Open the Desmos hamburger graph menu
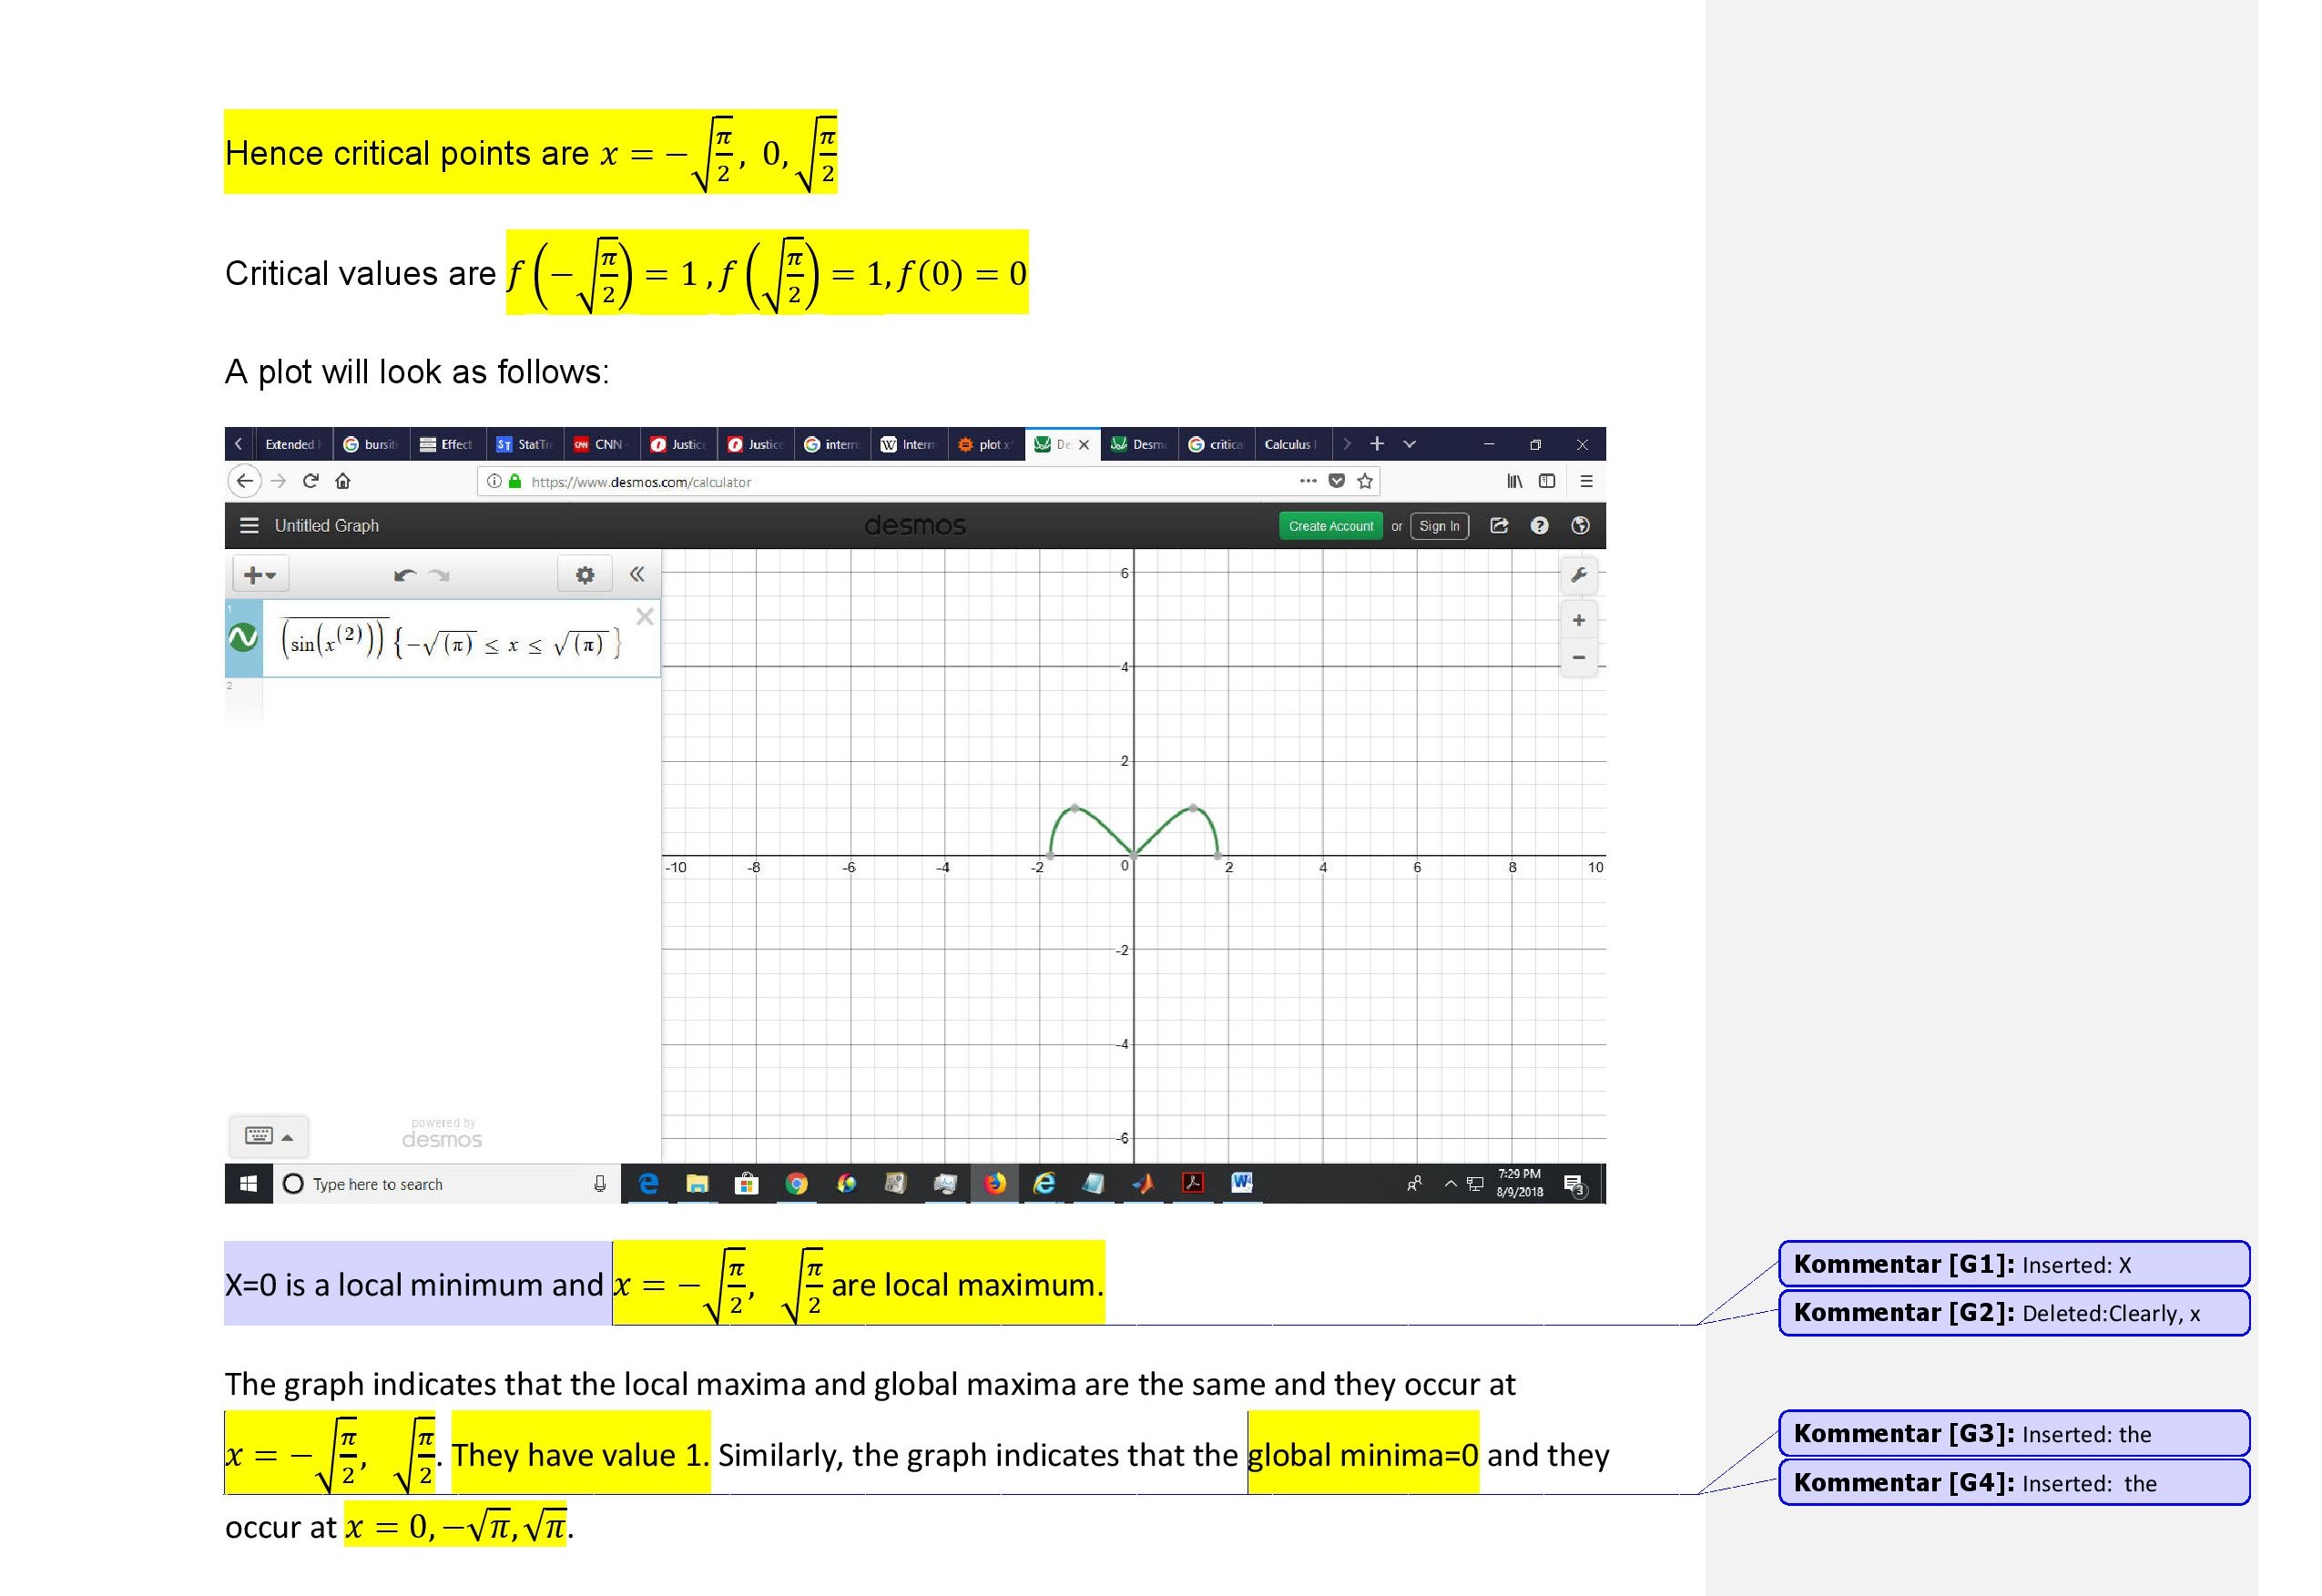 [250, 525]
